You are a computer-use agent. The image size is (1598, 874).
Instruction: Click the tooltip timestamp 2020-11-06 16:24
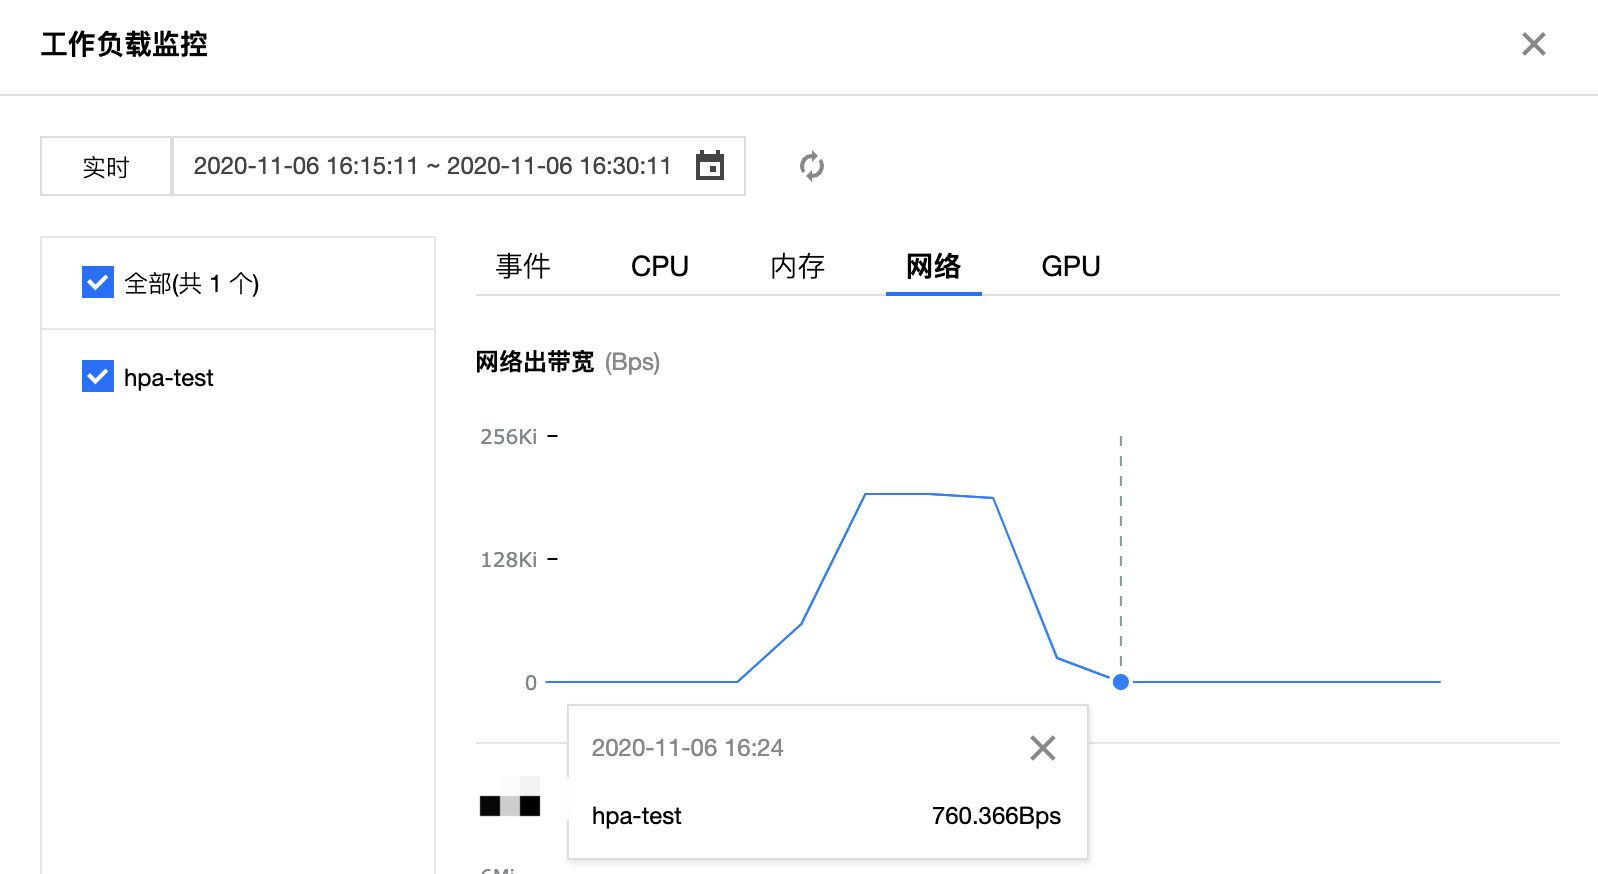point(687,748)
